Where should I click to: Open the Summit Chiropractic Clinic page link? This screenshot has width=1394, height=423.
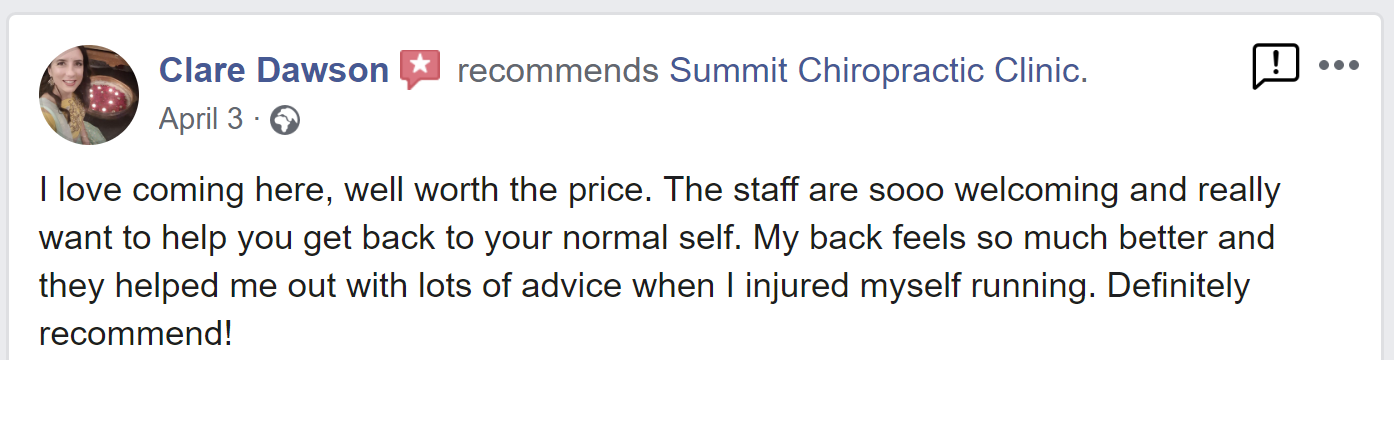point(877,71)
